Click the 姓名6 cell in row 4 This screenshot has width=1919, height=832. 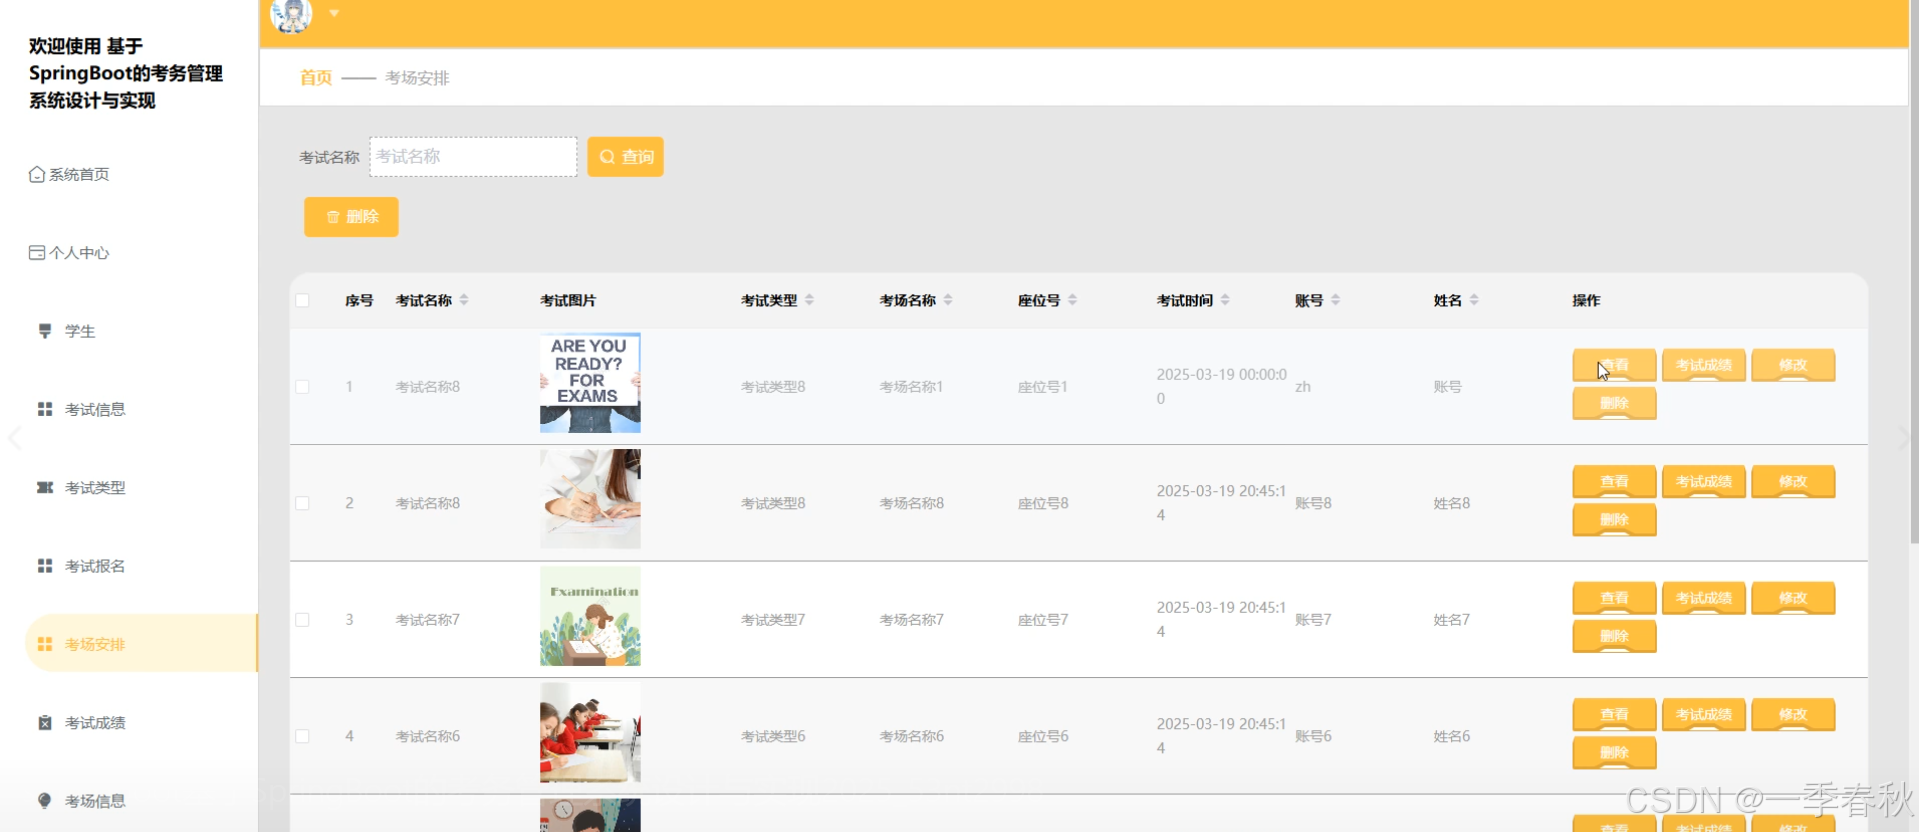pyautogui.click(x=1451, y=736)
